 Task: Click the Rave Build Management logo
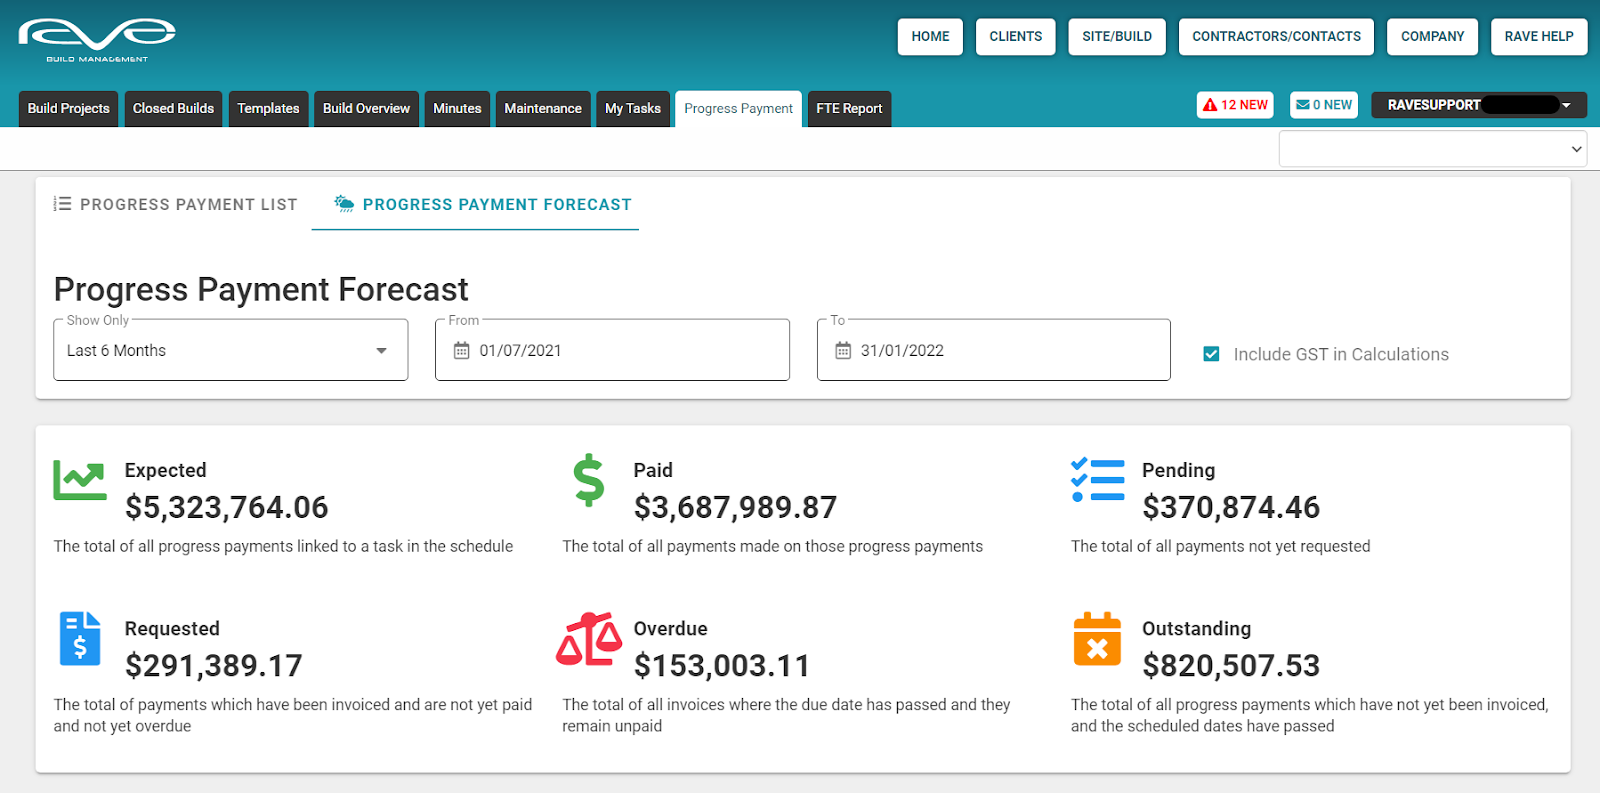(97, 40)
